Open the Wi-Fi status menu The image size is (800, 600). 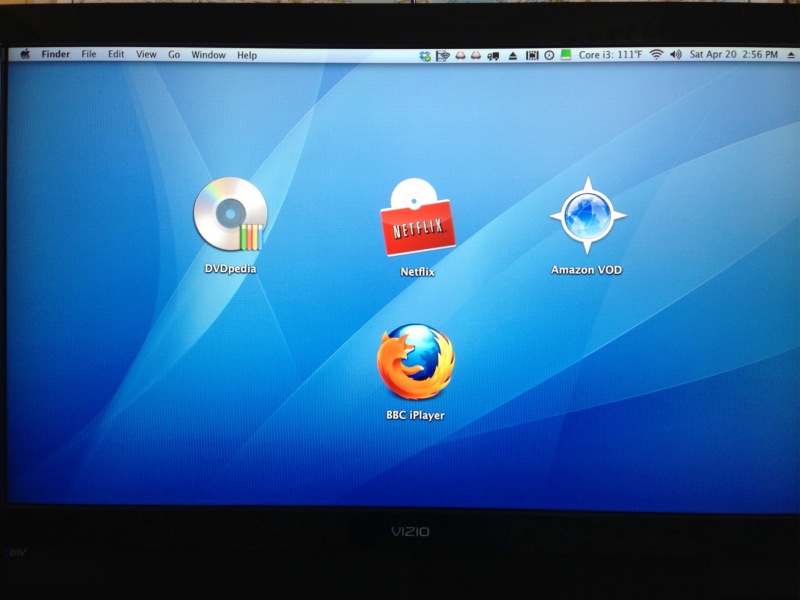(x=656, y=54)
